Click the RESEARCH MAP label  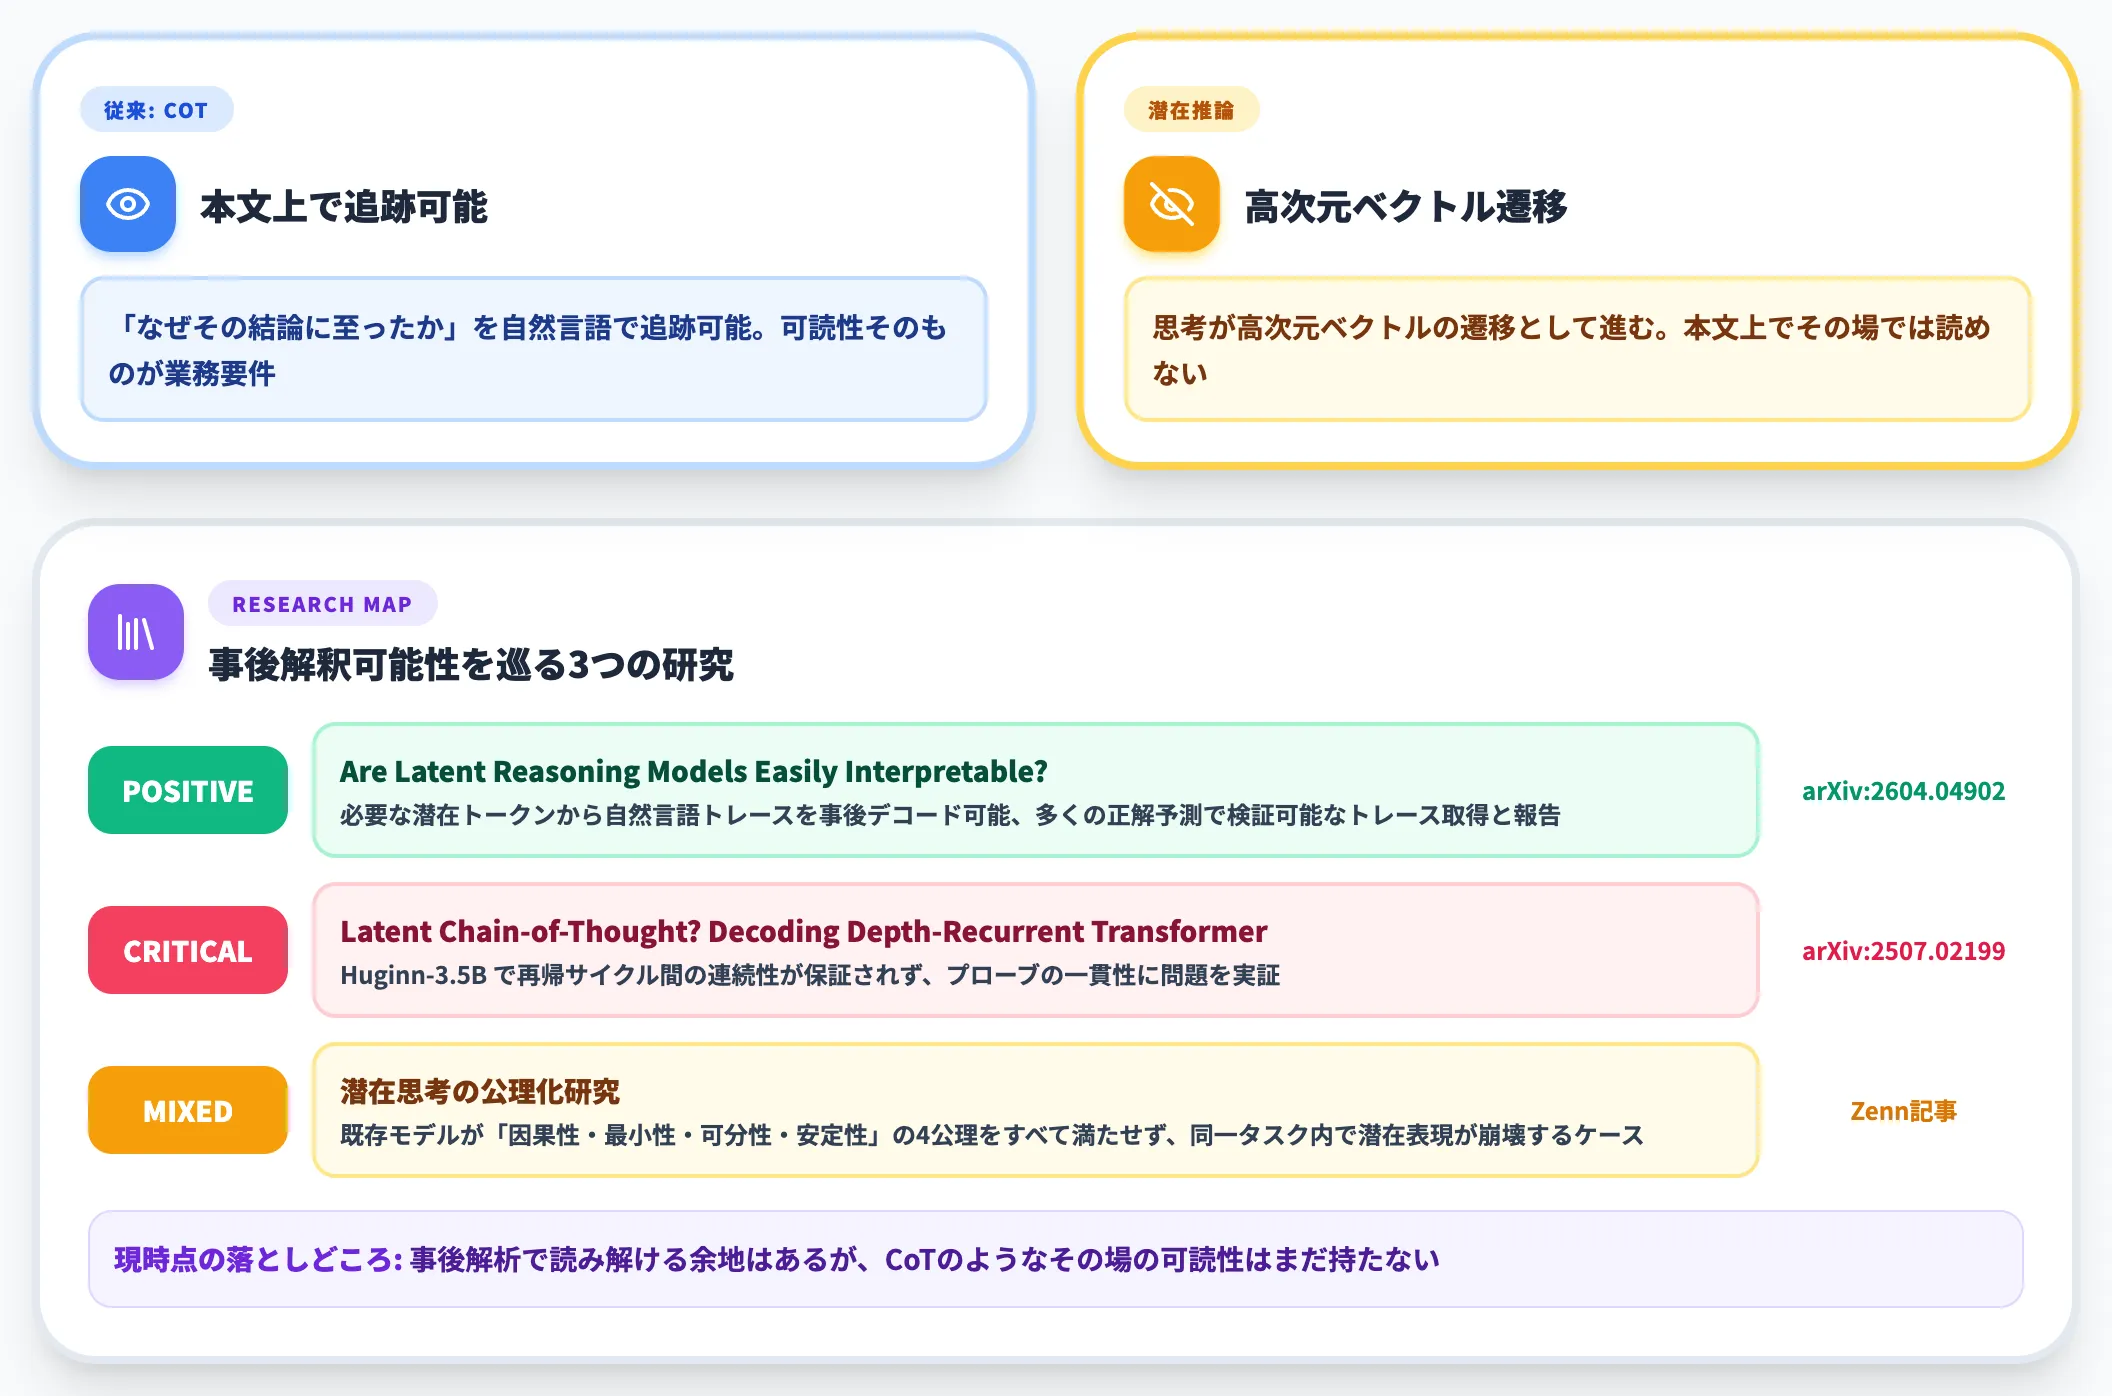(322, 604)
